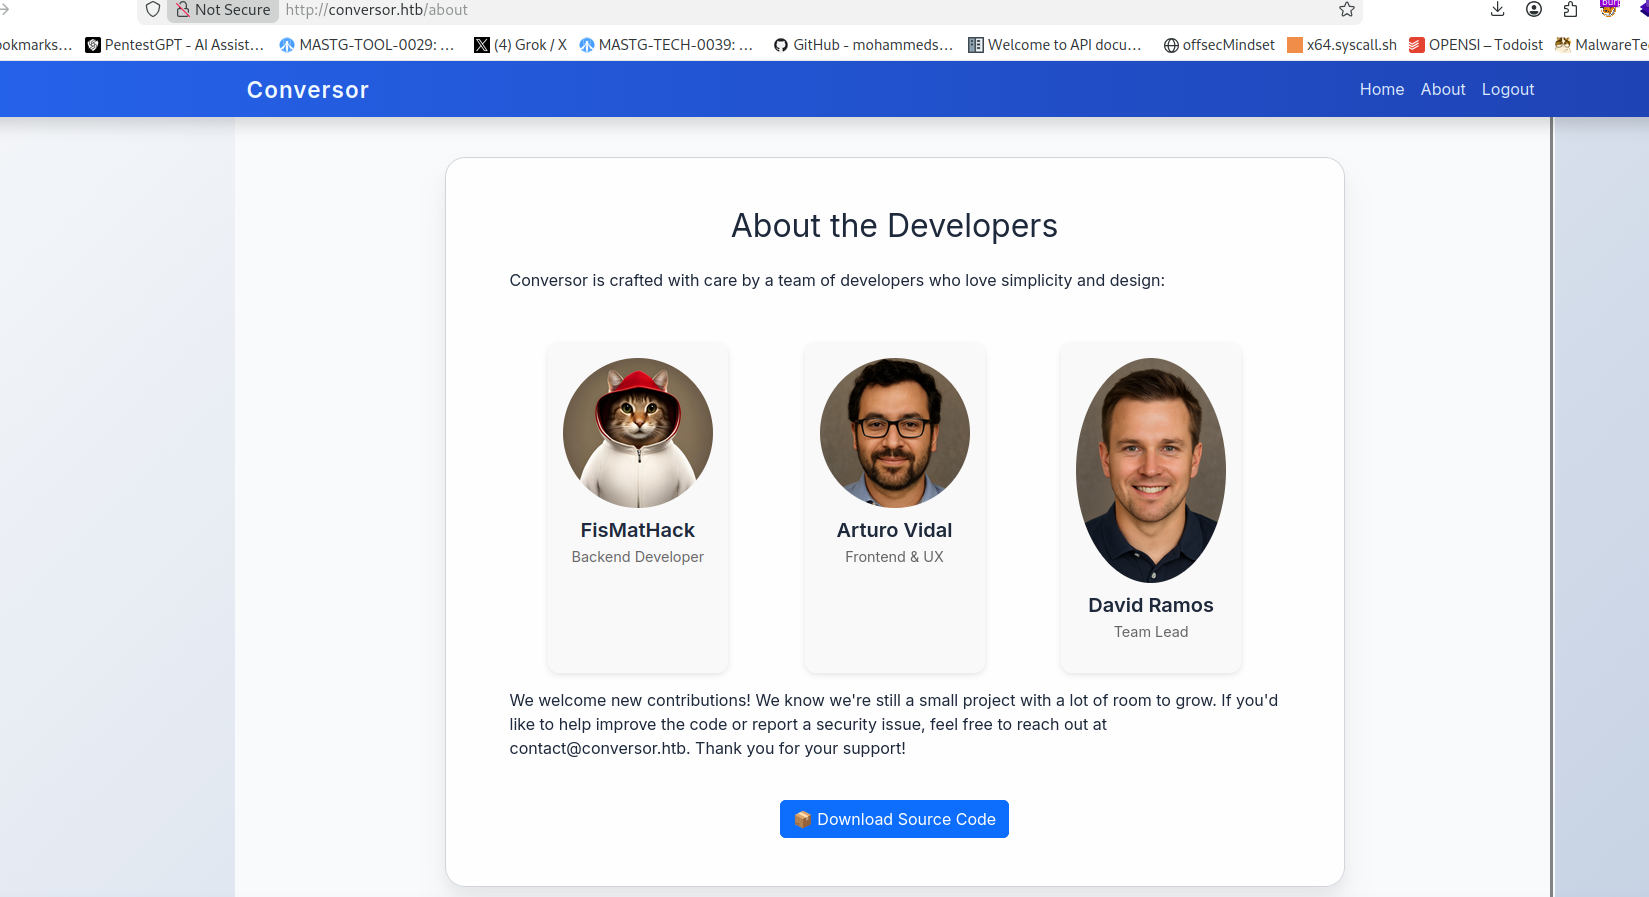The width and height of the screenshot is (1649, 897).
Task: Click the "contact@conversor.htb" email text
Action: click(x=598, y=749)
